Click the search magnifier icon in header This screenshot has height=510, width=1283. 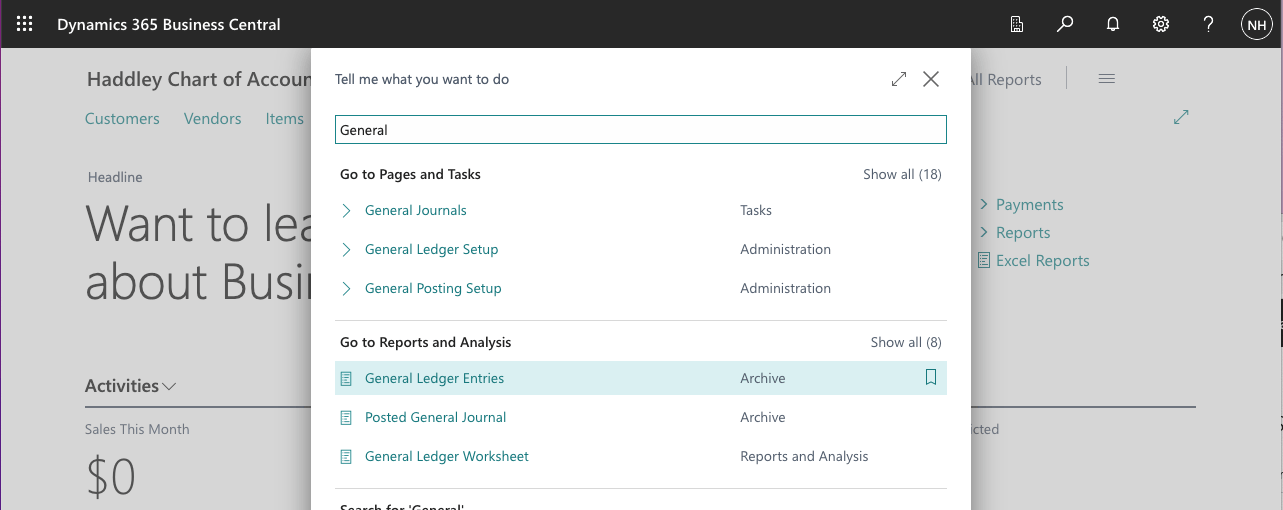[x=1065, y=24]
